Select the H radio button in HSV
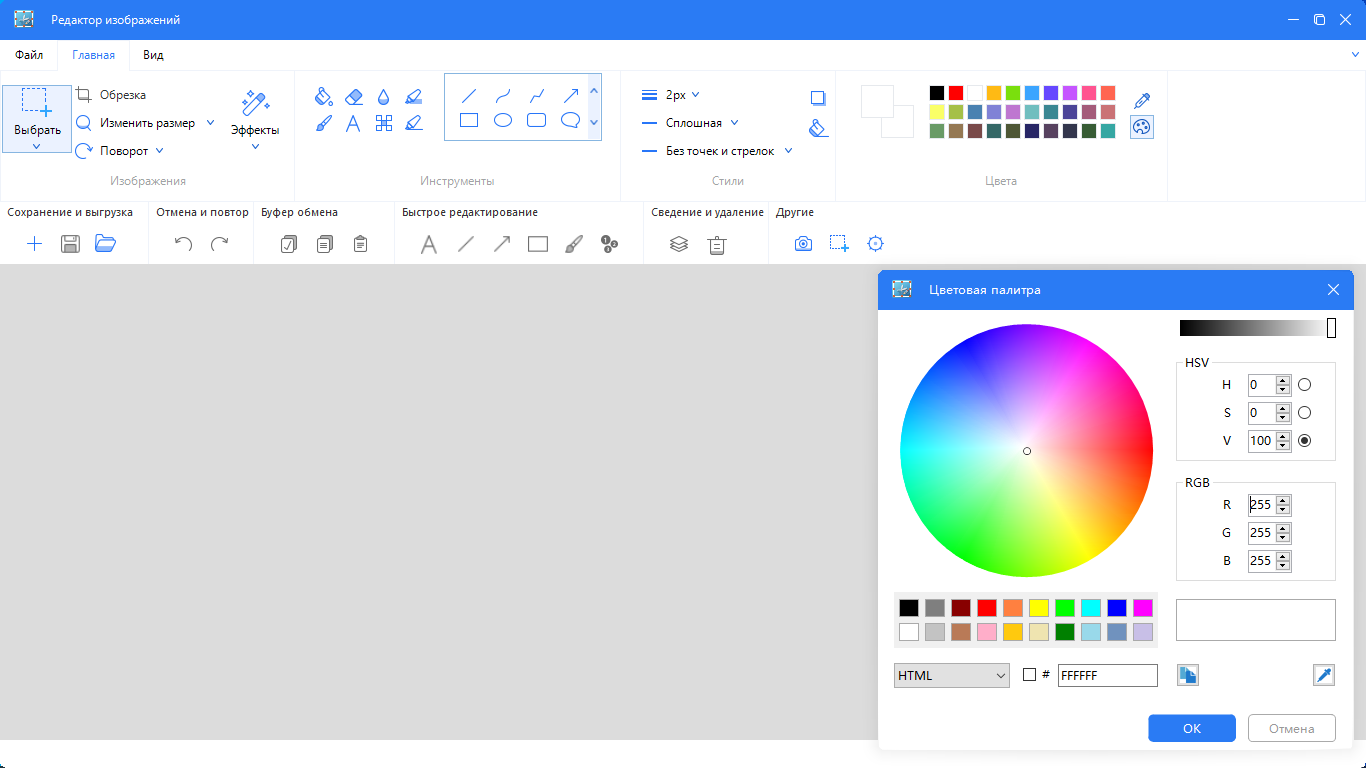This screenshot has width=1366, height=768. coord(1304,384)
